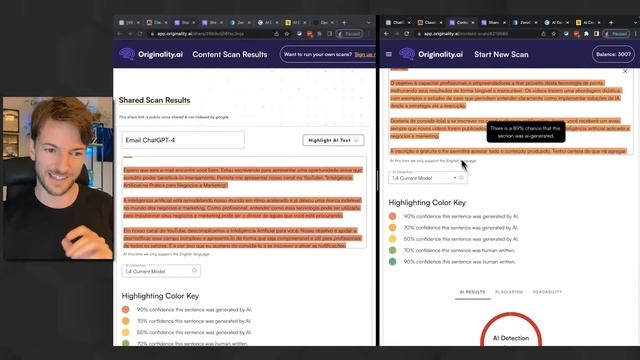The image size is (640, 360).
Task: Click left window 70% AI orange swatch
Action: point(126,321)
